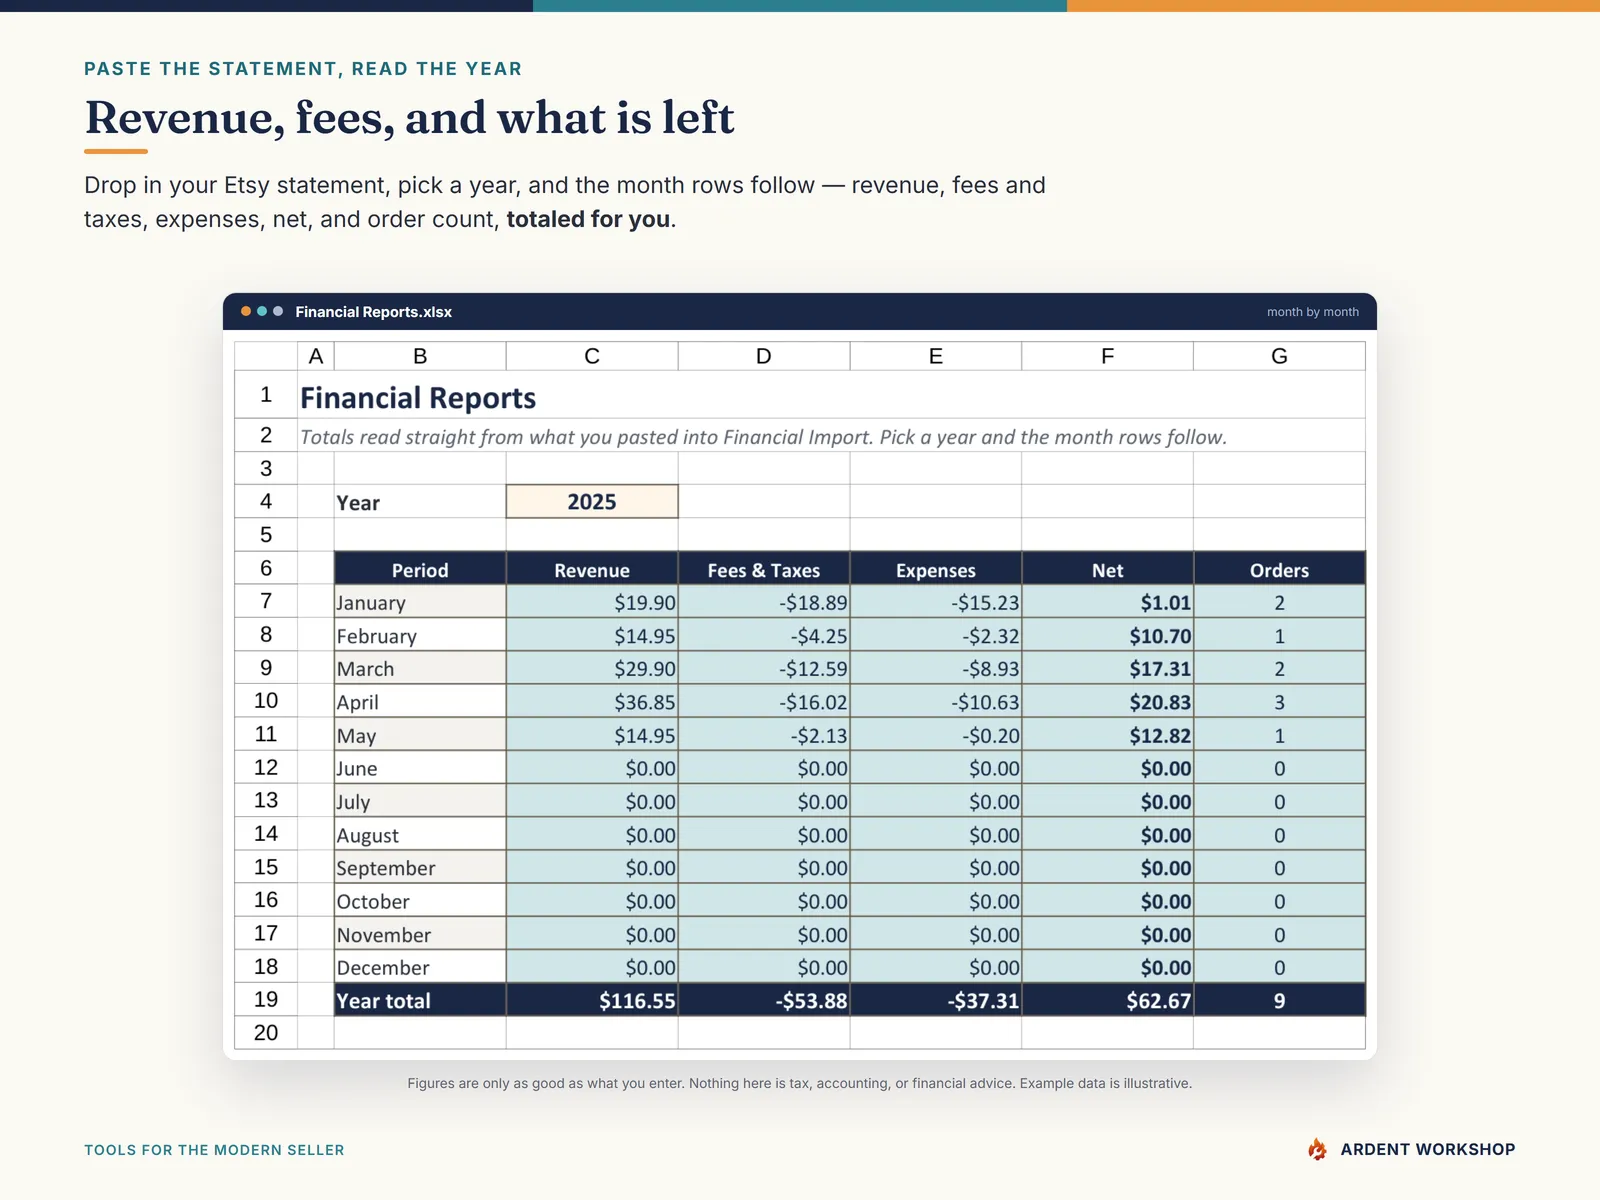Click March revenue value $29.90
1600x1200 pixels.
pyautogui.click(x=592, y=668)
